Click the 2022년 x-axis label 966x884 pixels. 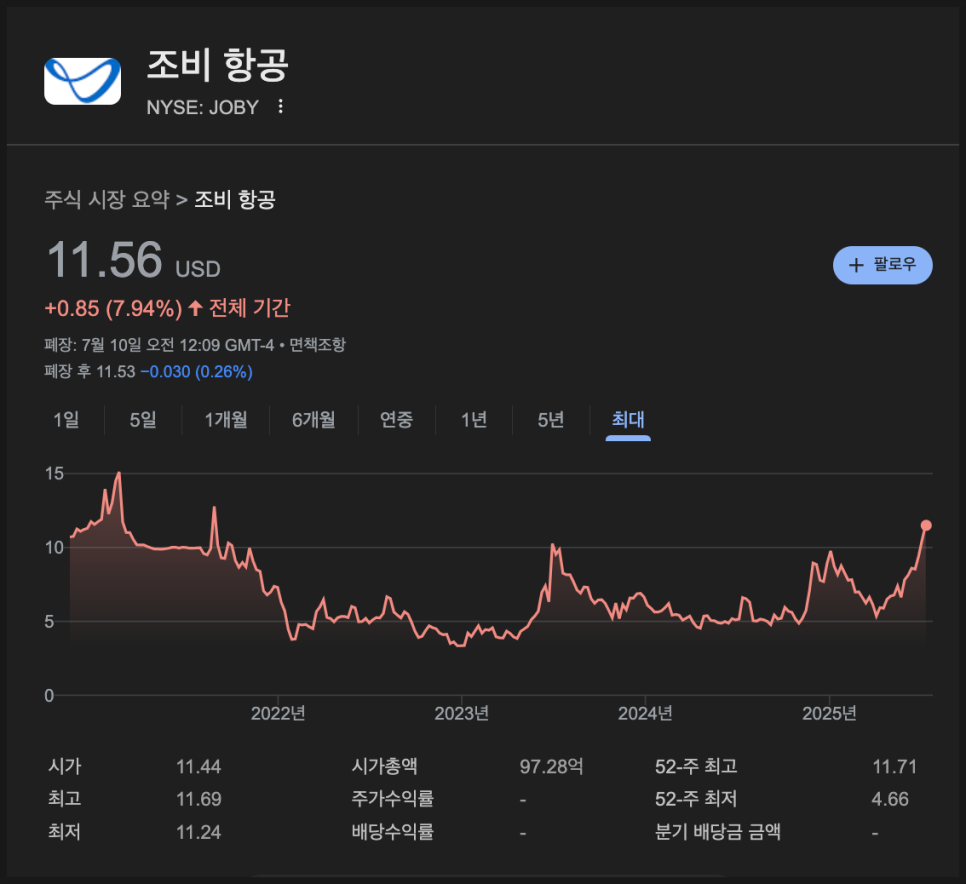coord(278,713)
